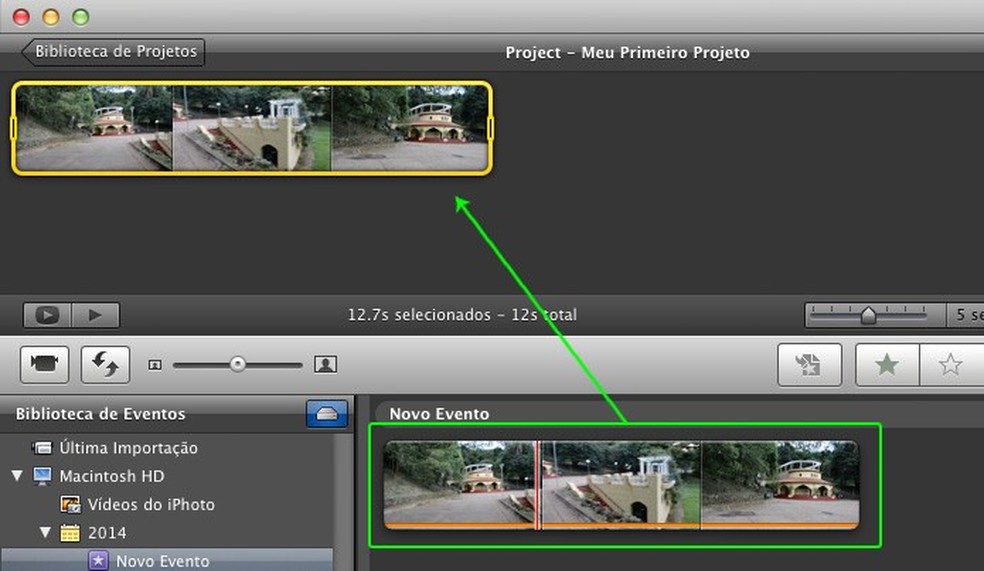Collapse the Macintosh HD tree item
The height and width of the screenshot is (571, 984).
(x=17, y=476)
